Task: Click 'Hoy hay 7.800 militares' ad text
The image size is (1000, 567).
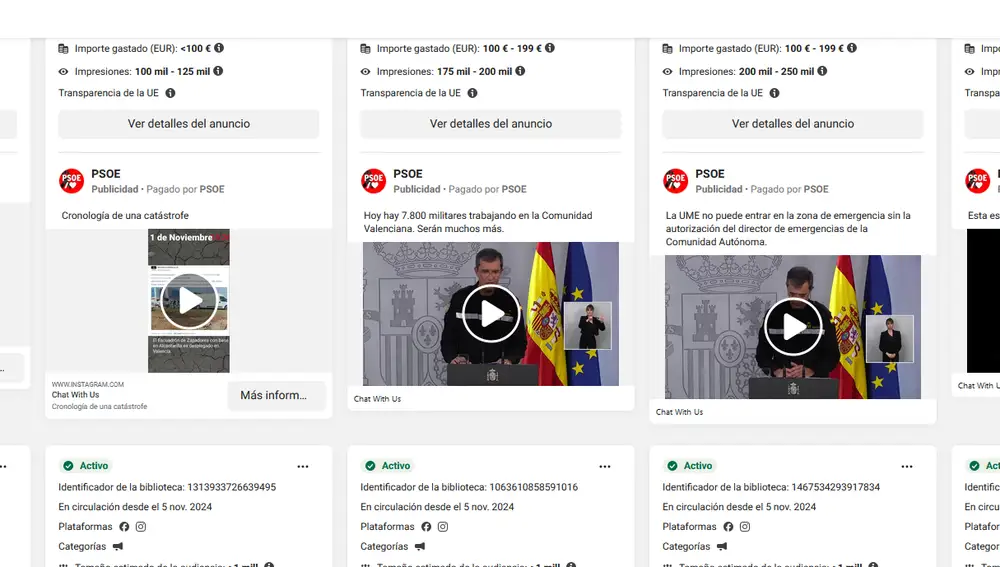Action: pos(478,222)
